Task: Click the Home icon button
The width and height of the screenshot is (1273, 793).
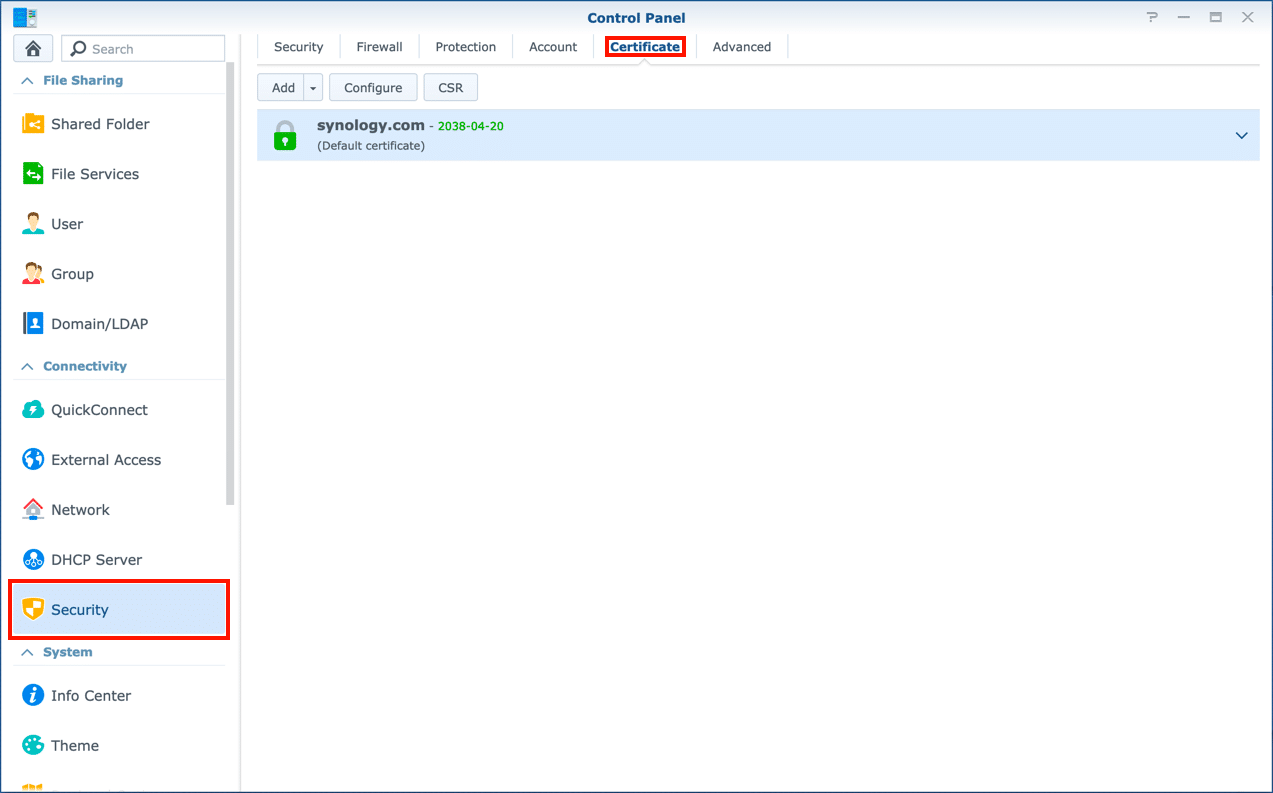Action: (33, 49)
